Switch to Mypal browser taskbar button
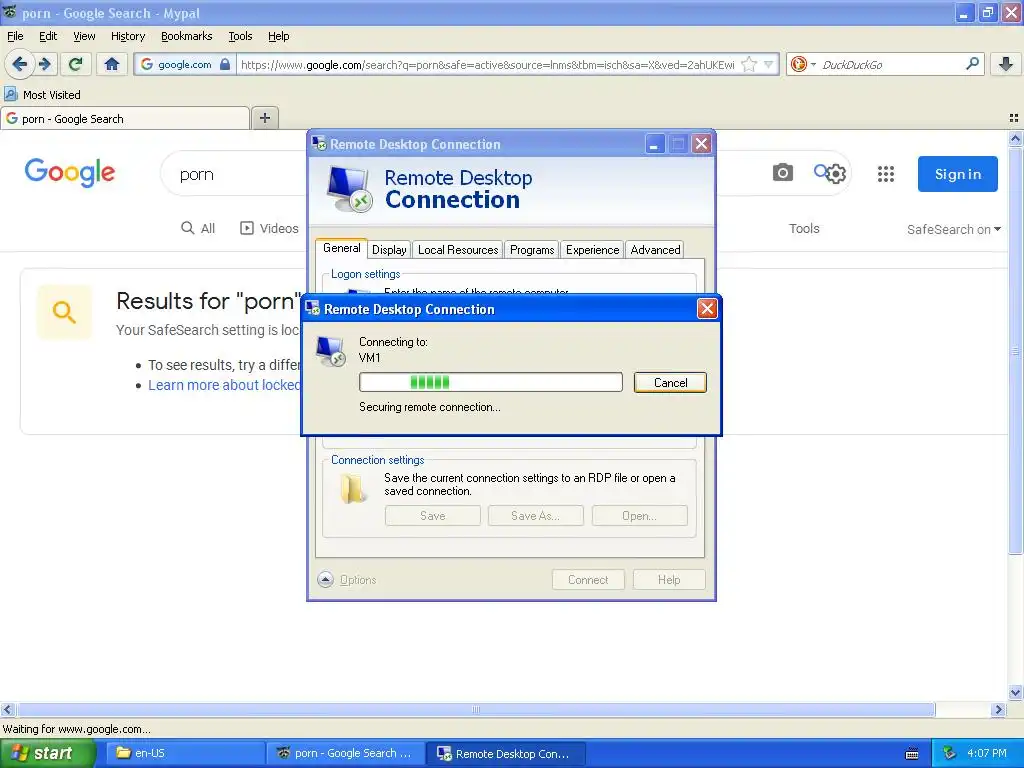1024x768 pixels. click(x=345, y=753)
